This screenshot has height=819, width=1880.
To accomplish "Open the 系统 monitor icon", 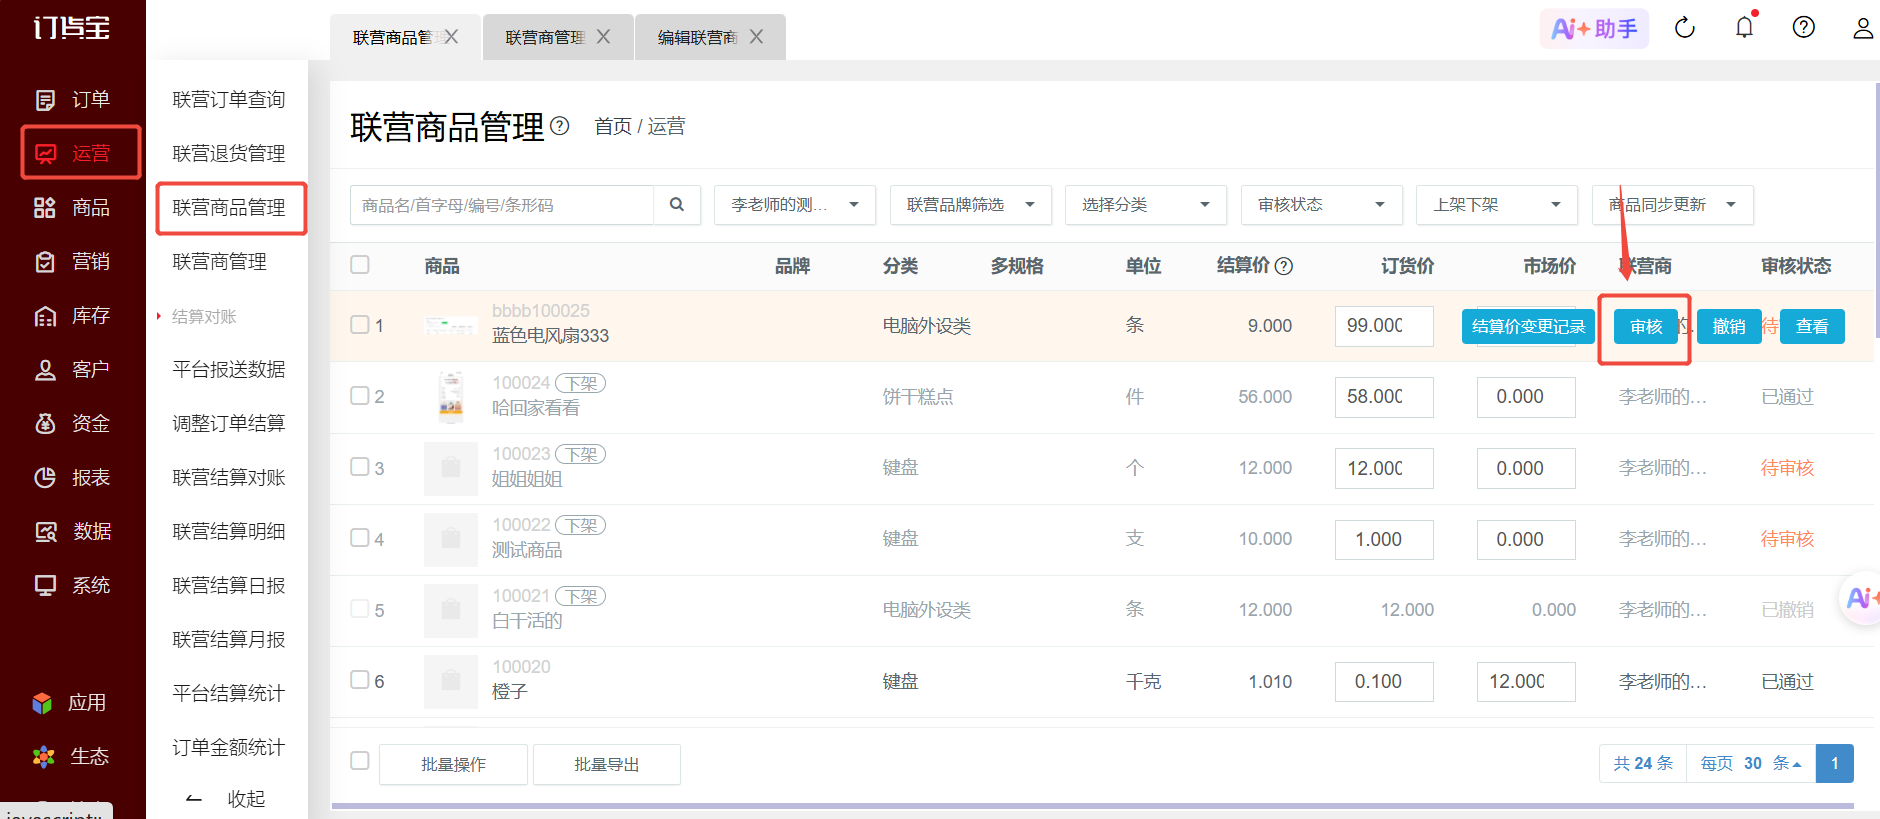I will click(45, 586).
